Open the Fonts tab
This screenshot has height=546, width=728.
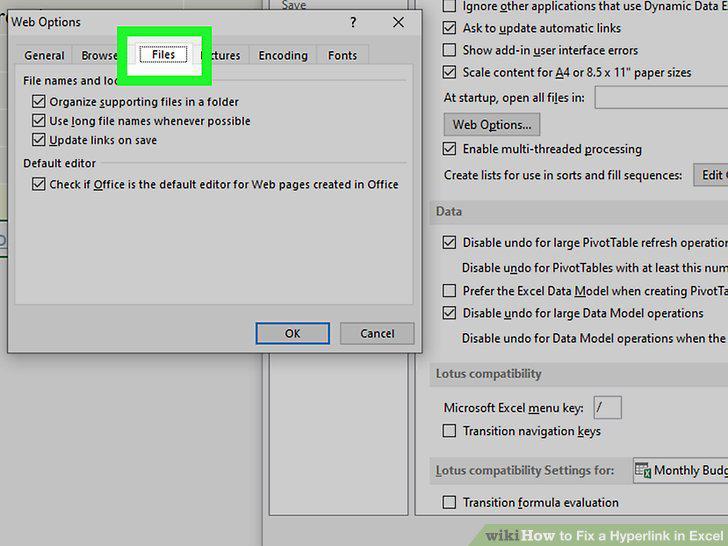click(343, 56)
